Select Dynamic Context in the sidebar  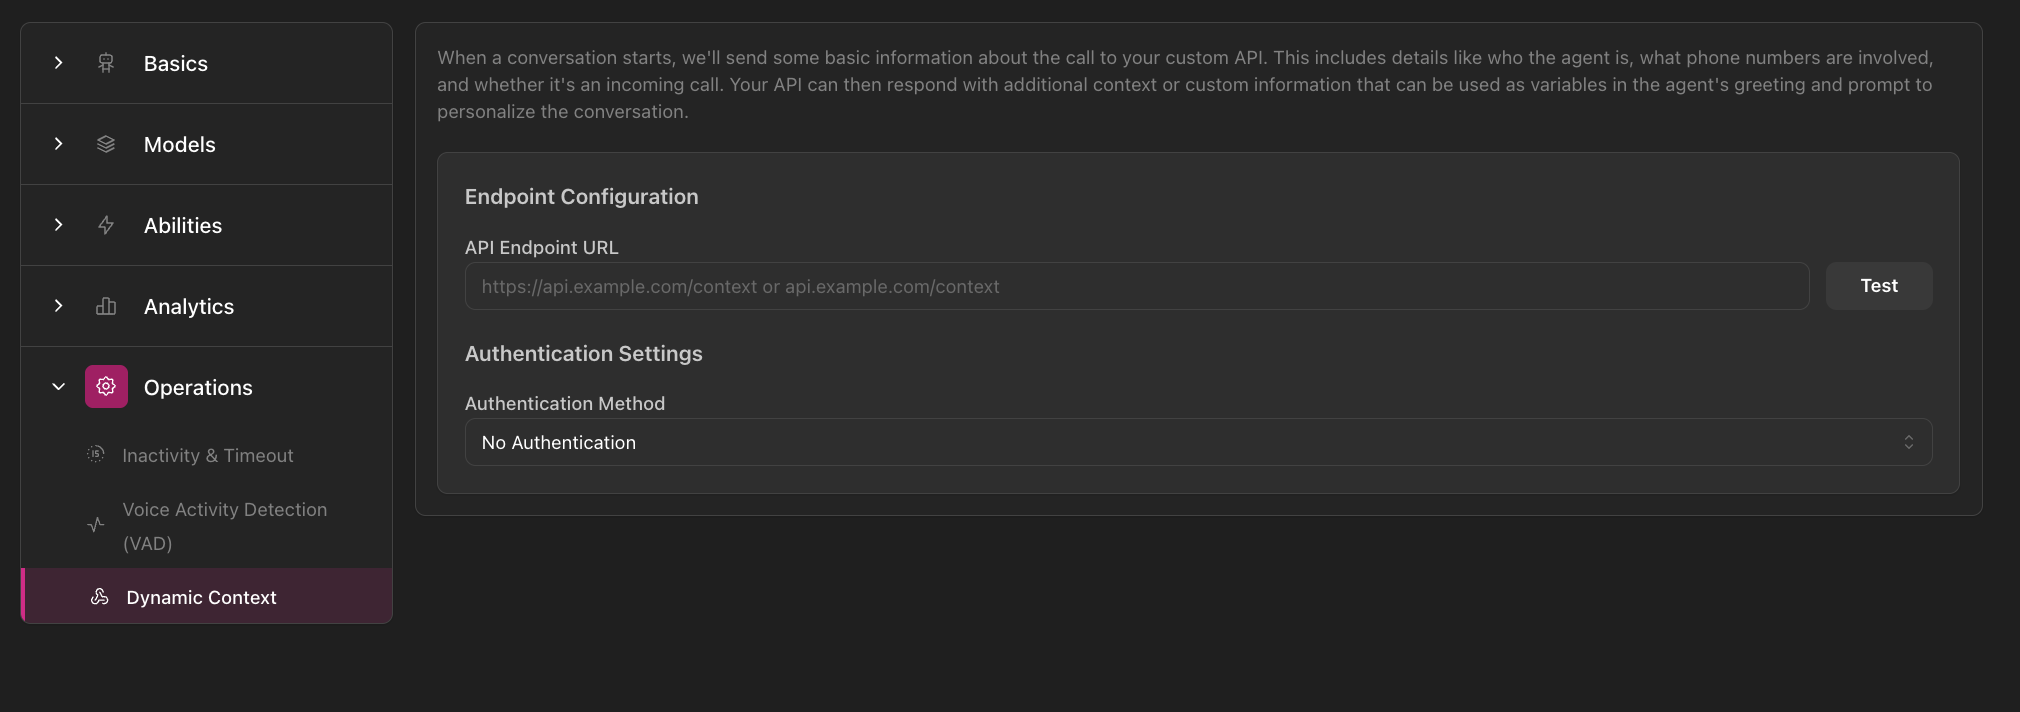200,596
